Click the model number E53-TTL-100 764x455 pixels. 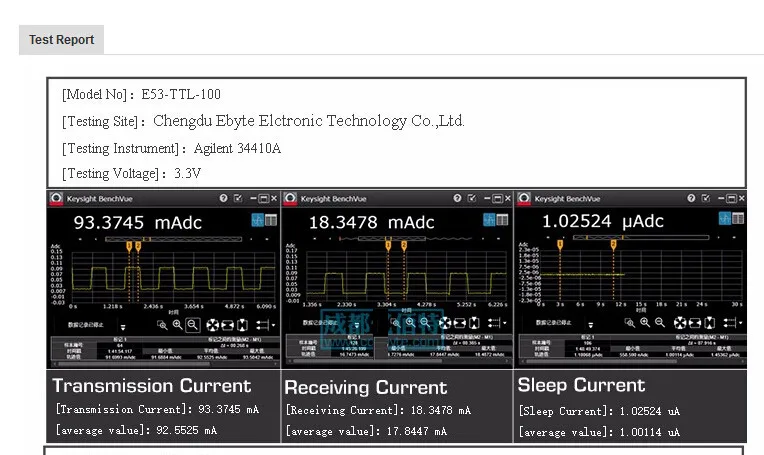[181, 94]
